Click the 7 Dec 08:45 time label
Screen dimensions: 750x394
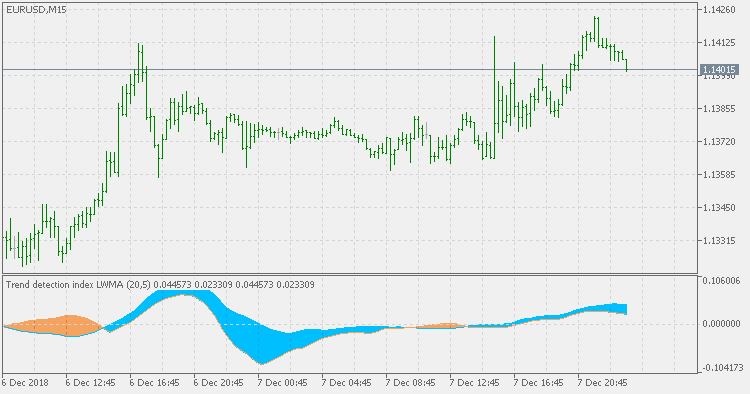[410, 383]
